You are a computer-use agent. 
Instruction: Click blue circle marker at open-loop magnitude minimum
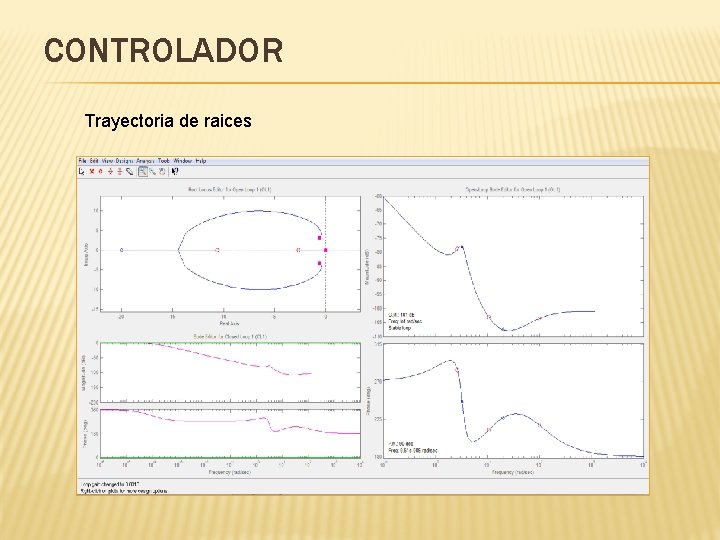[x=503, y=329]
